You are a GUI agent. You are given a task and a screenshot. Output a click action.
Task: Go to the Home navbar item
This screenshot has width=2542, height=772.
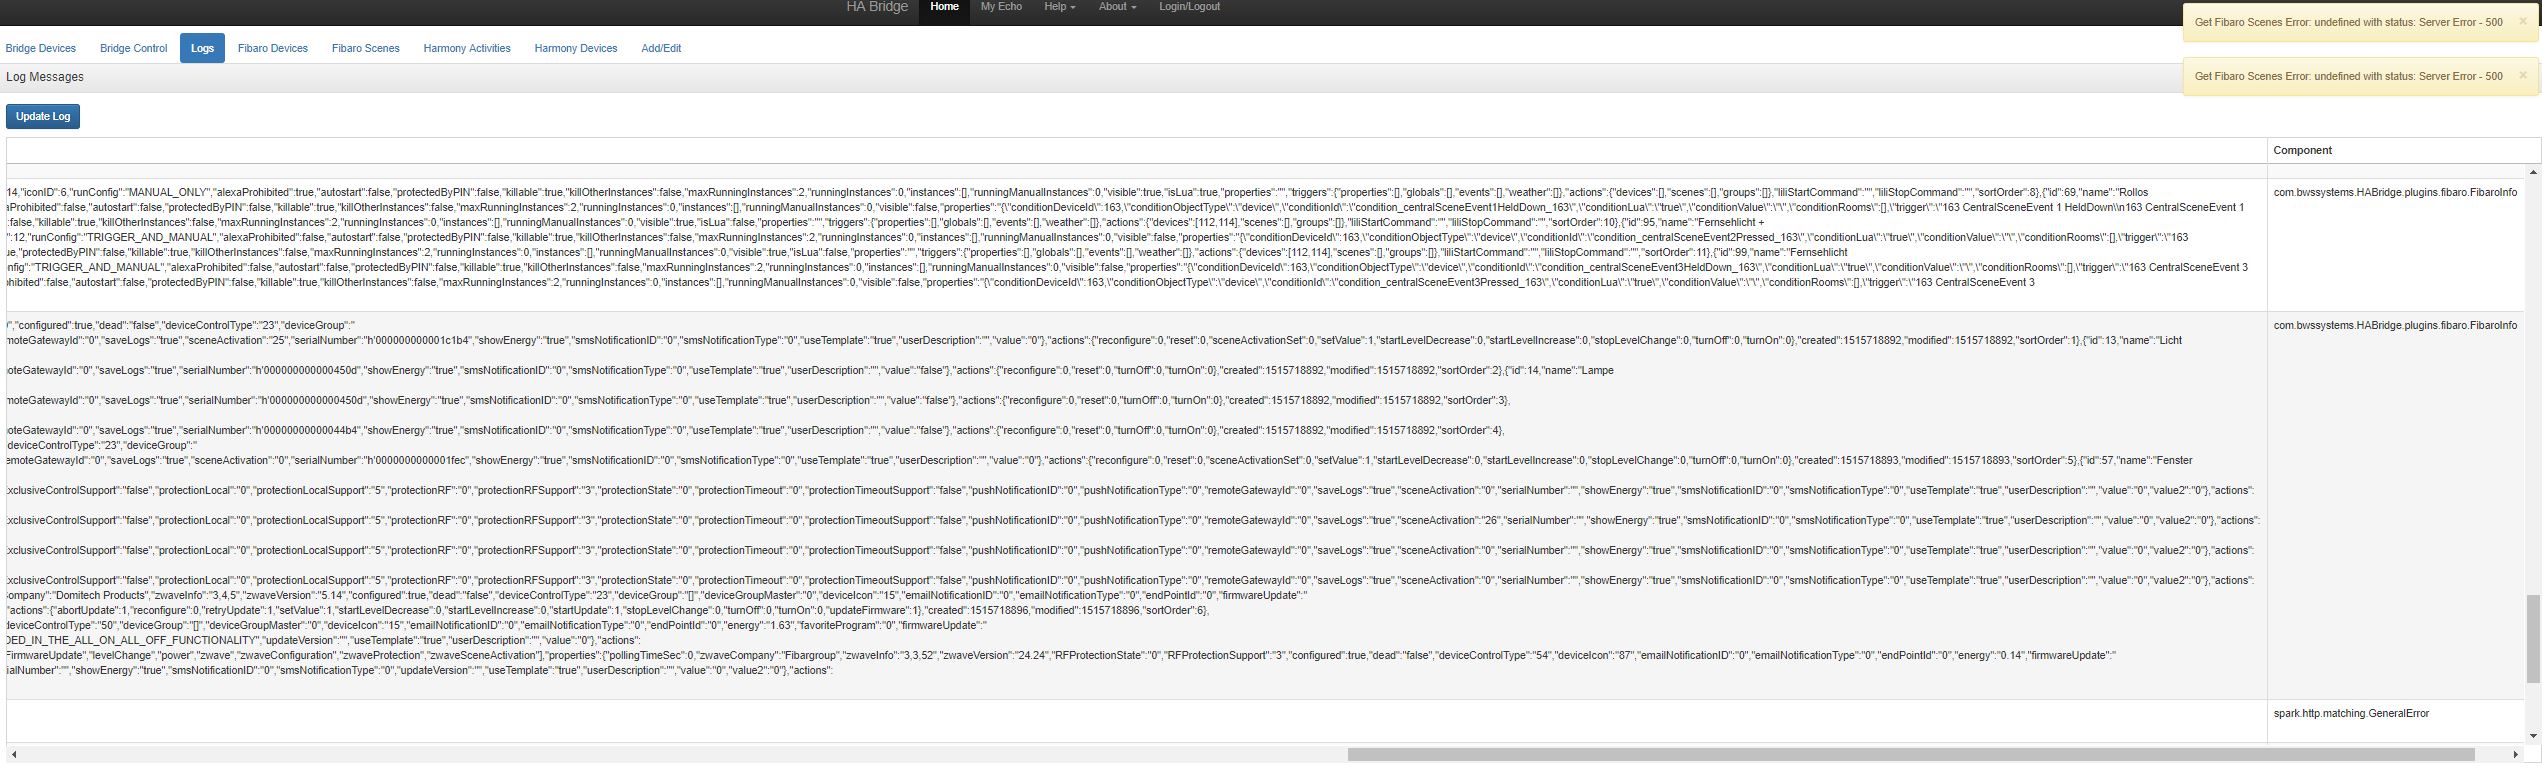pos(944,7)
